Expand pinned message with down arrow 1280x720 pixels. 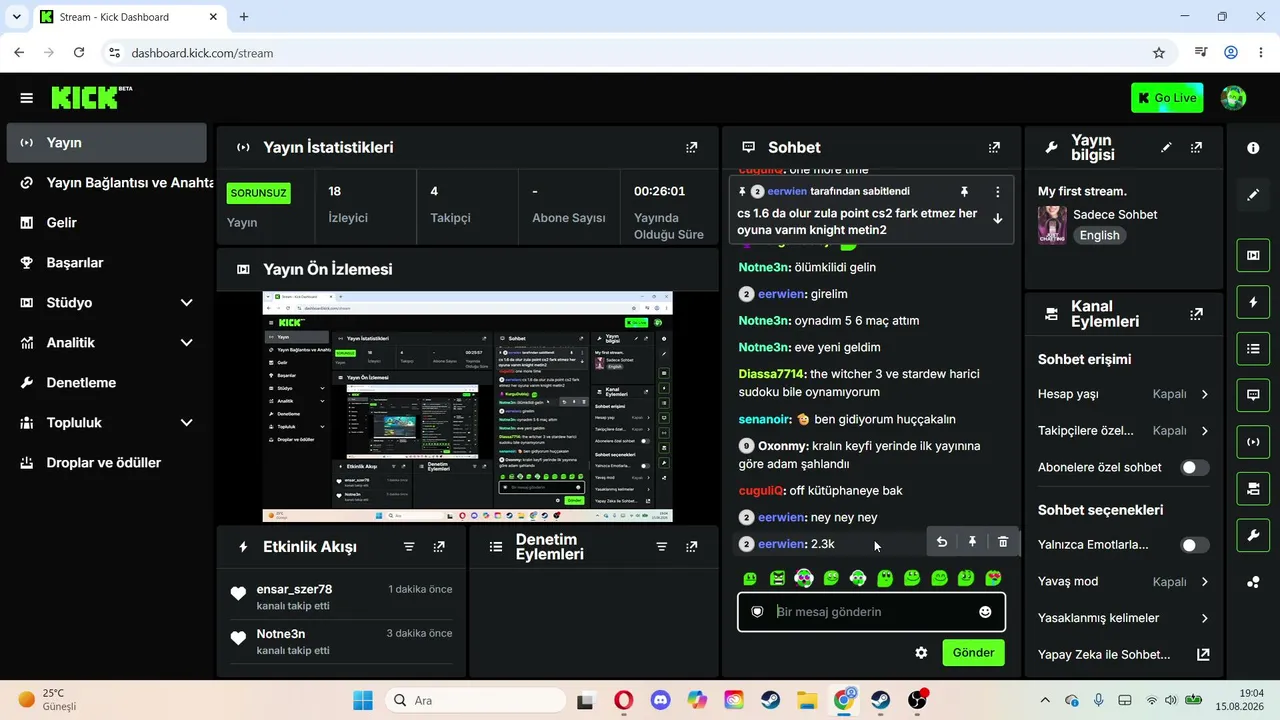pos(997,218)
